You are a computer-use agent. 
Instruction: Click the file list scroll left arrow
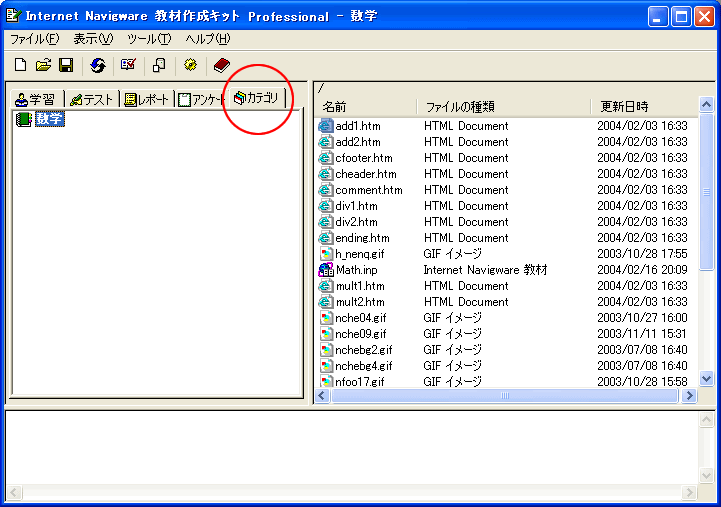tap(322, 395)
